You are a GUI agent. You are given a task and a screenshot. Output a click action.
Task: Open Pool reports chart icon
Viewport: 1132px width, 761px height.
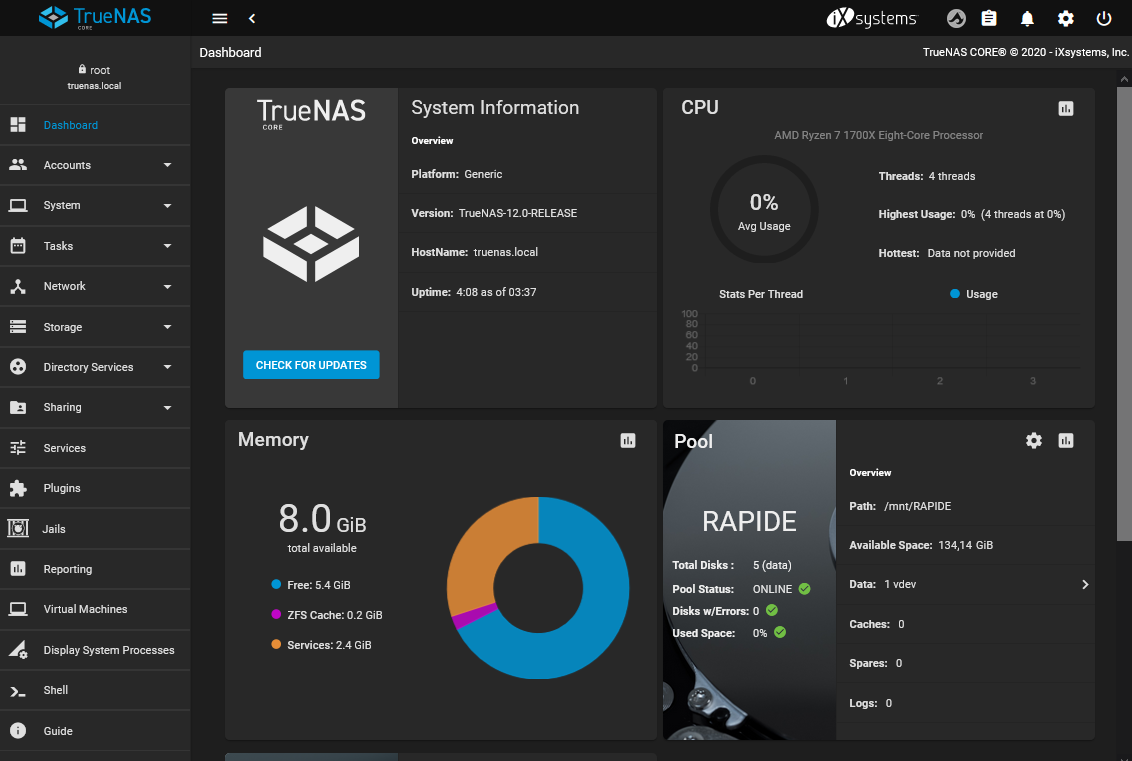pos(1066,440)
